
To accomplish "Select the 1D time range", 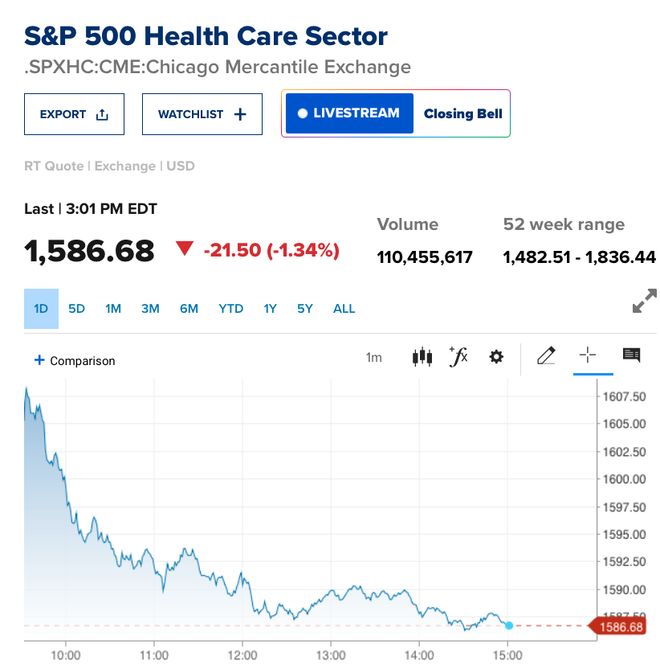I will pos(41,309).
